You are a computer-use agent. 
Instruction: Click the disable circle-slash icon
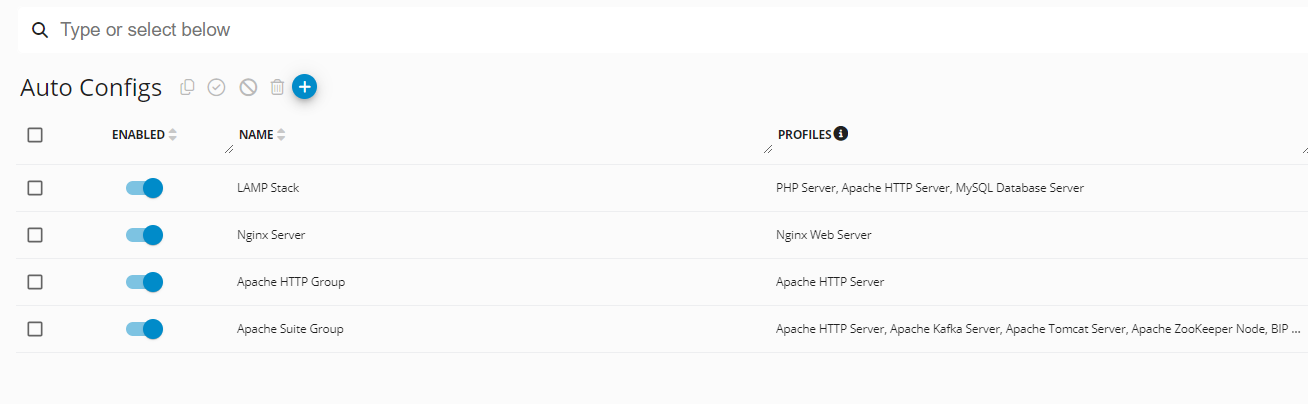pyautogui.click(x=248, y=88)
